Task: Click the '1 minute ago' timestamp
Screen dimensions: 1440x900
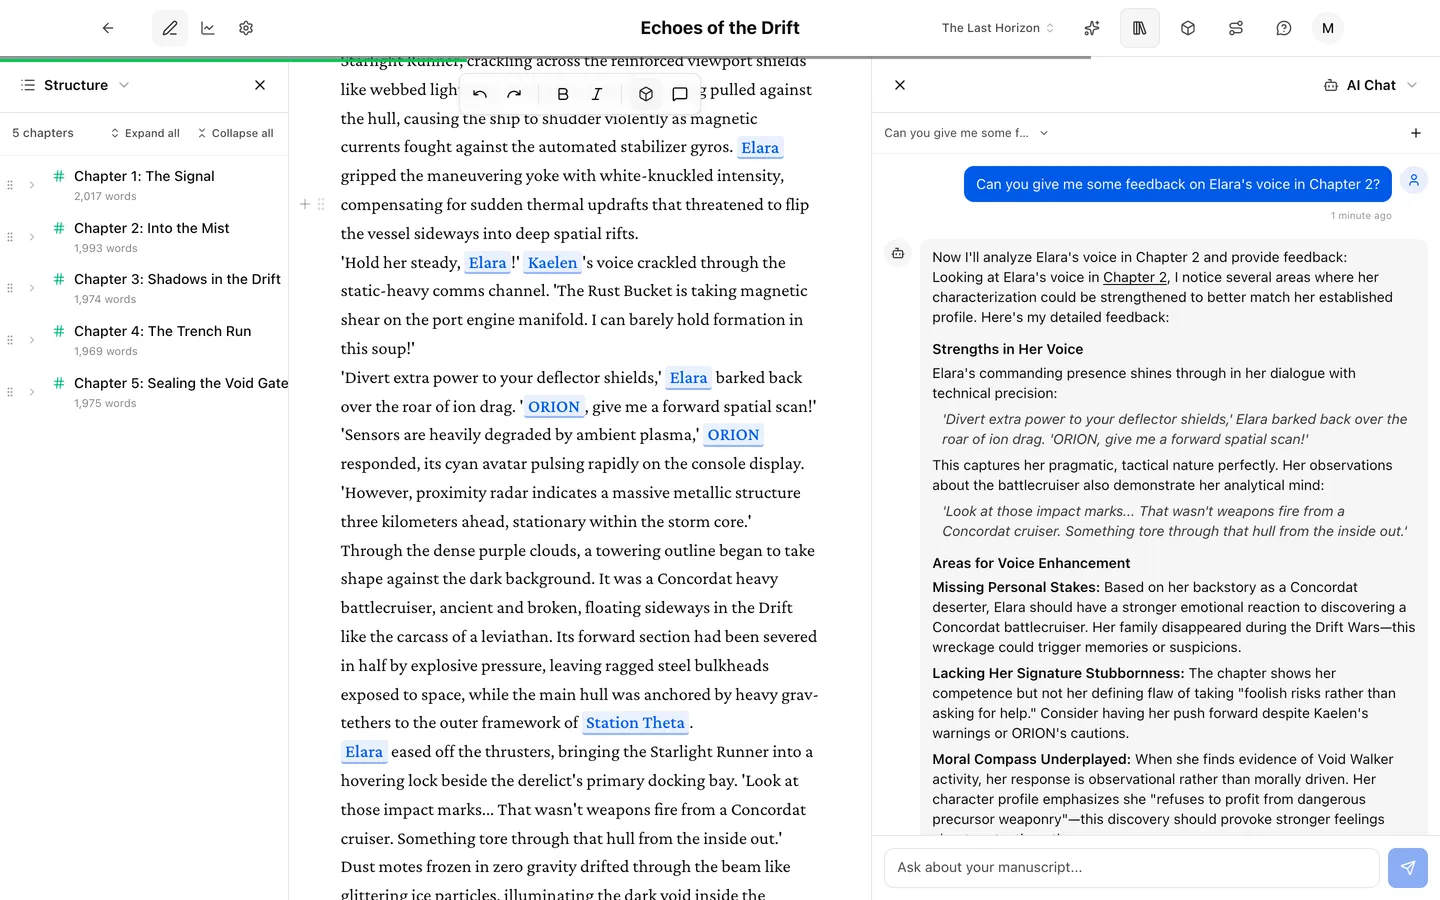Action: (1361, 216)
